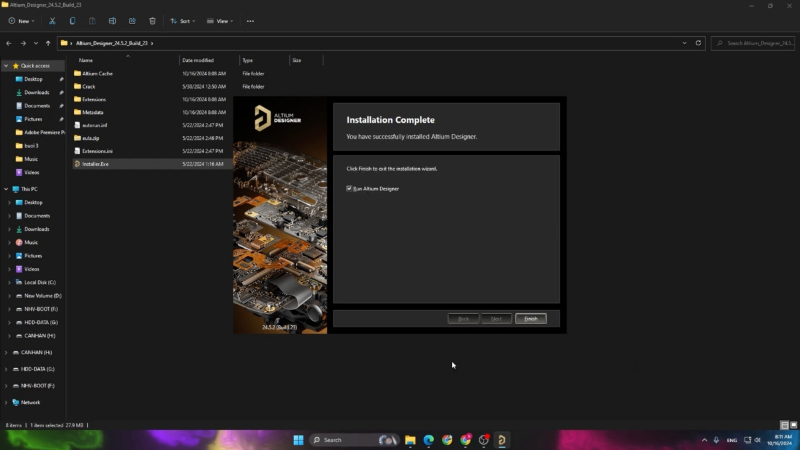Click the taskbar Search box

[x=354, y=440]
